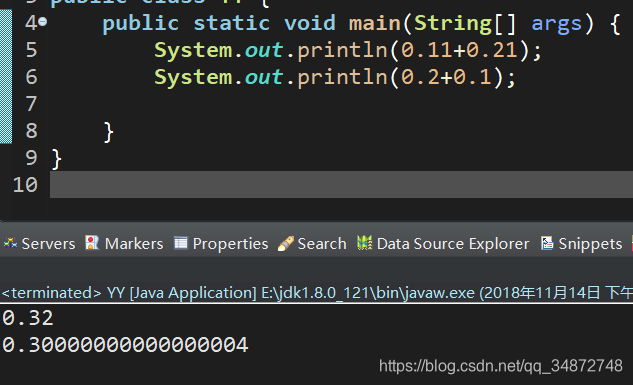Open the Snippets tab

(581, 244)
